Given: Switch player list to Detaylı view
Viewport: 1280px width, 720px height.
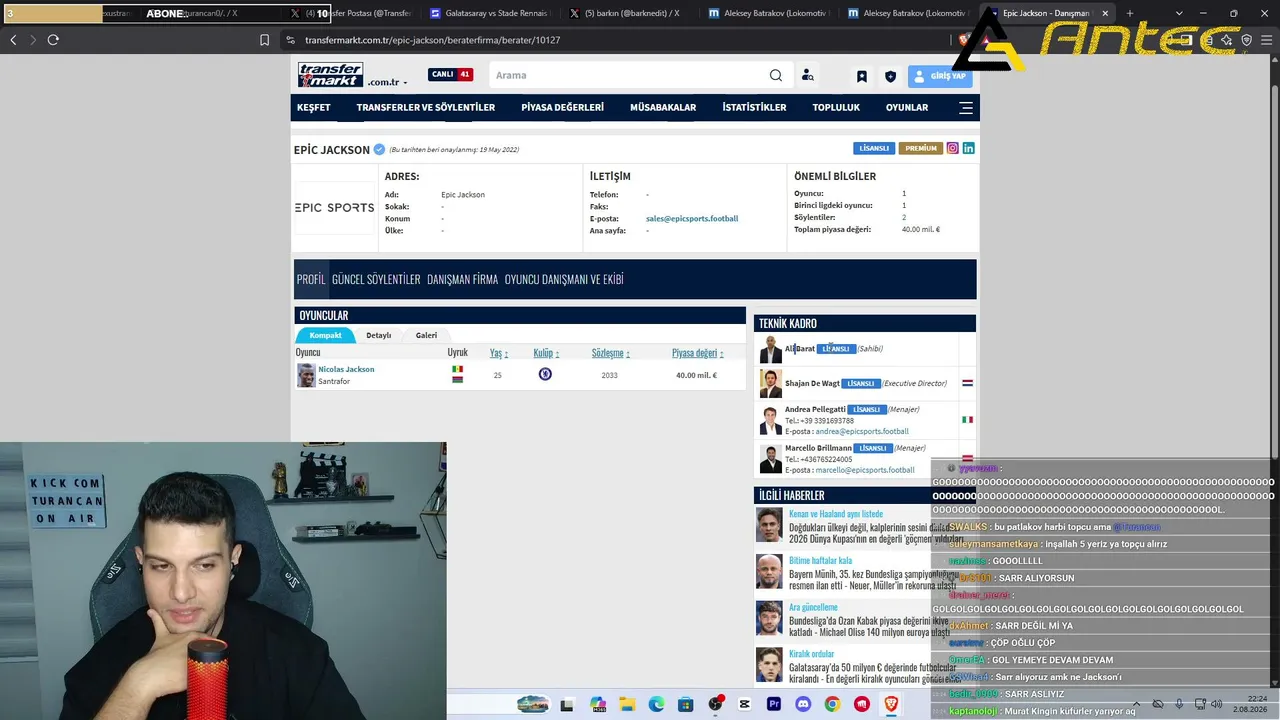Looking at the screenshot, I should [378, 335].
